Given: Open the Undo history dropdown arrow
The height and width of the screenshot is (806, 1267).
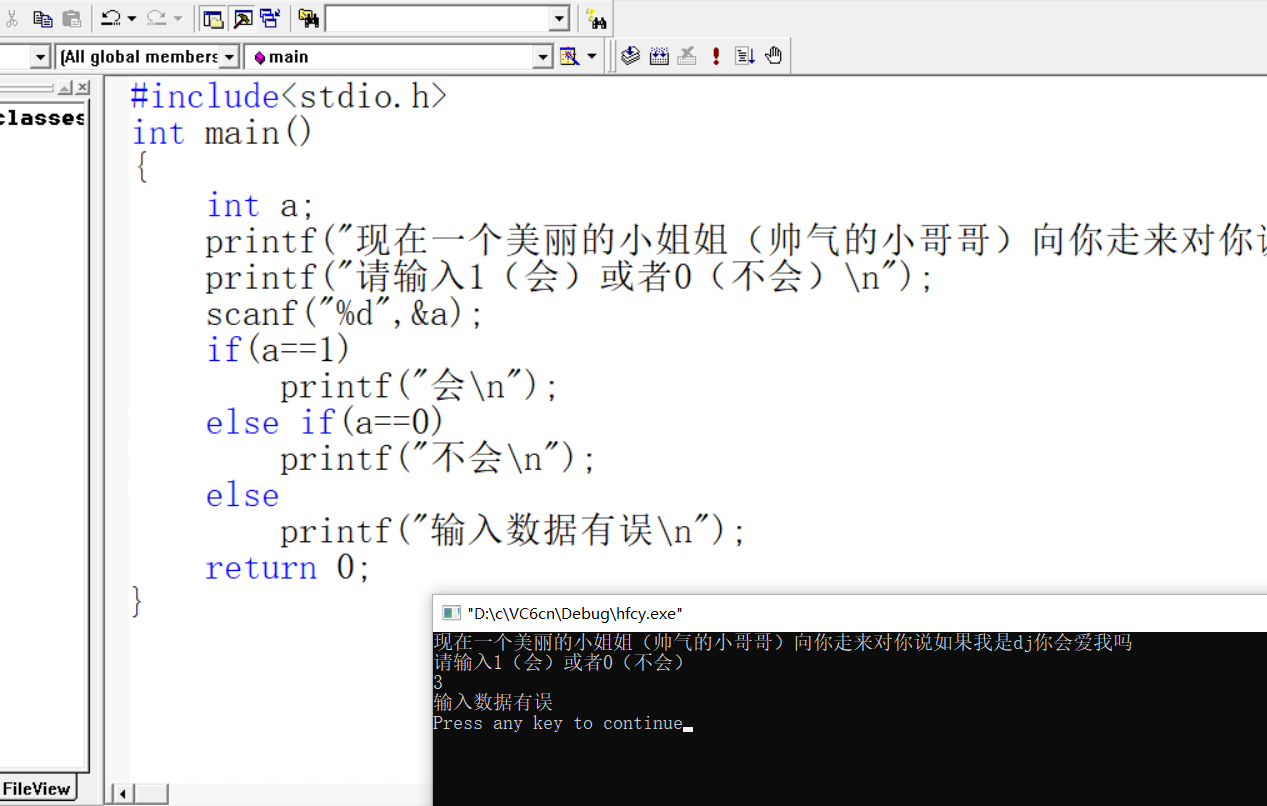Looking at the screenshot, I should [x=132, y=18].
